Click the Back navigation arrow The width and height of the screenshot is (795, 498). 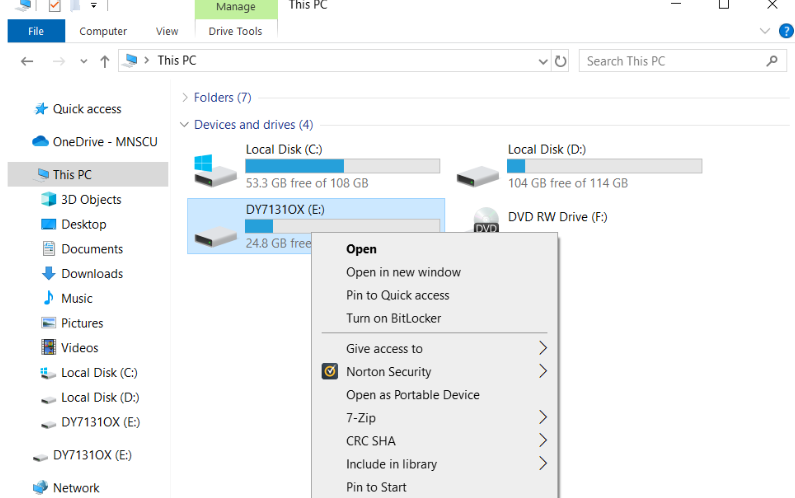27,61
